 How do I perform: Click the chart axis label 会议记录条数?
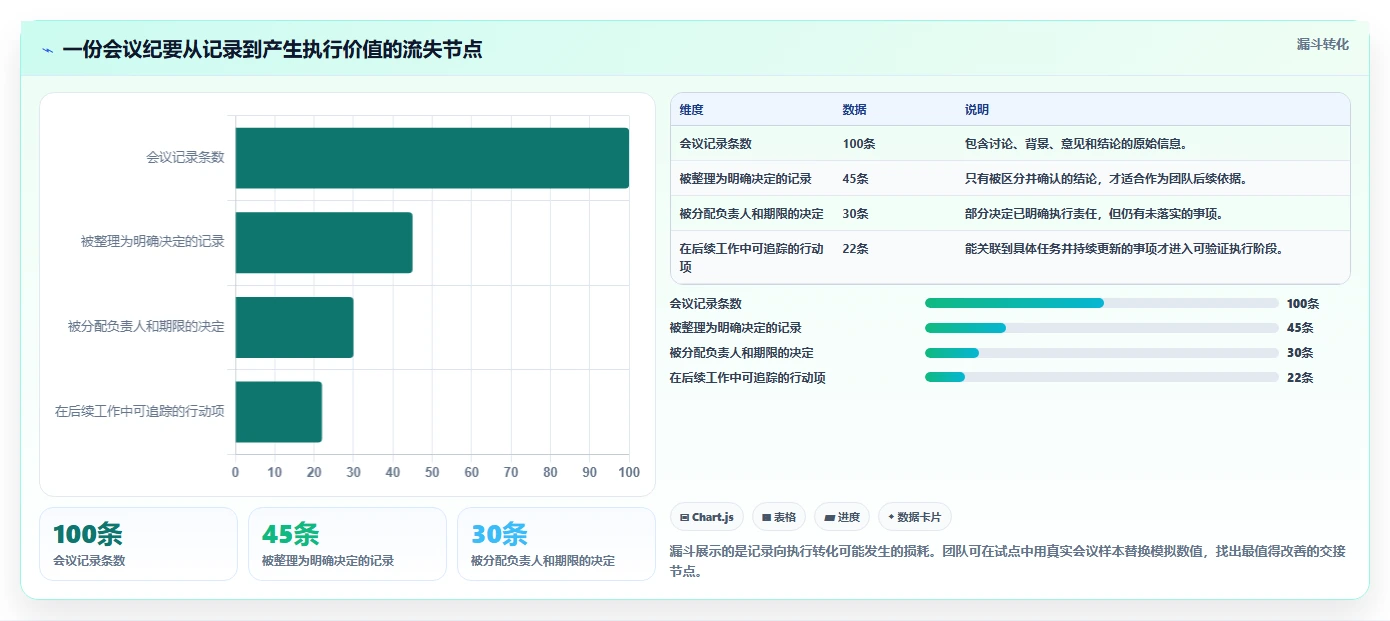point(185,157)
